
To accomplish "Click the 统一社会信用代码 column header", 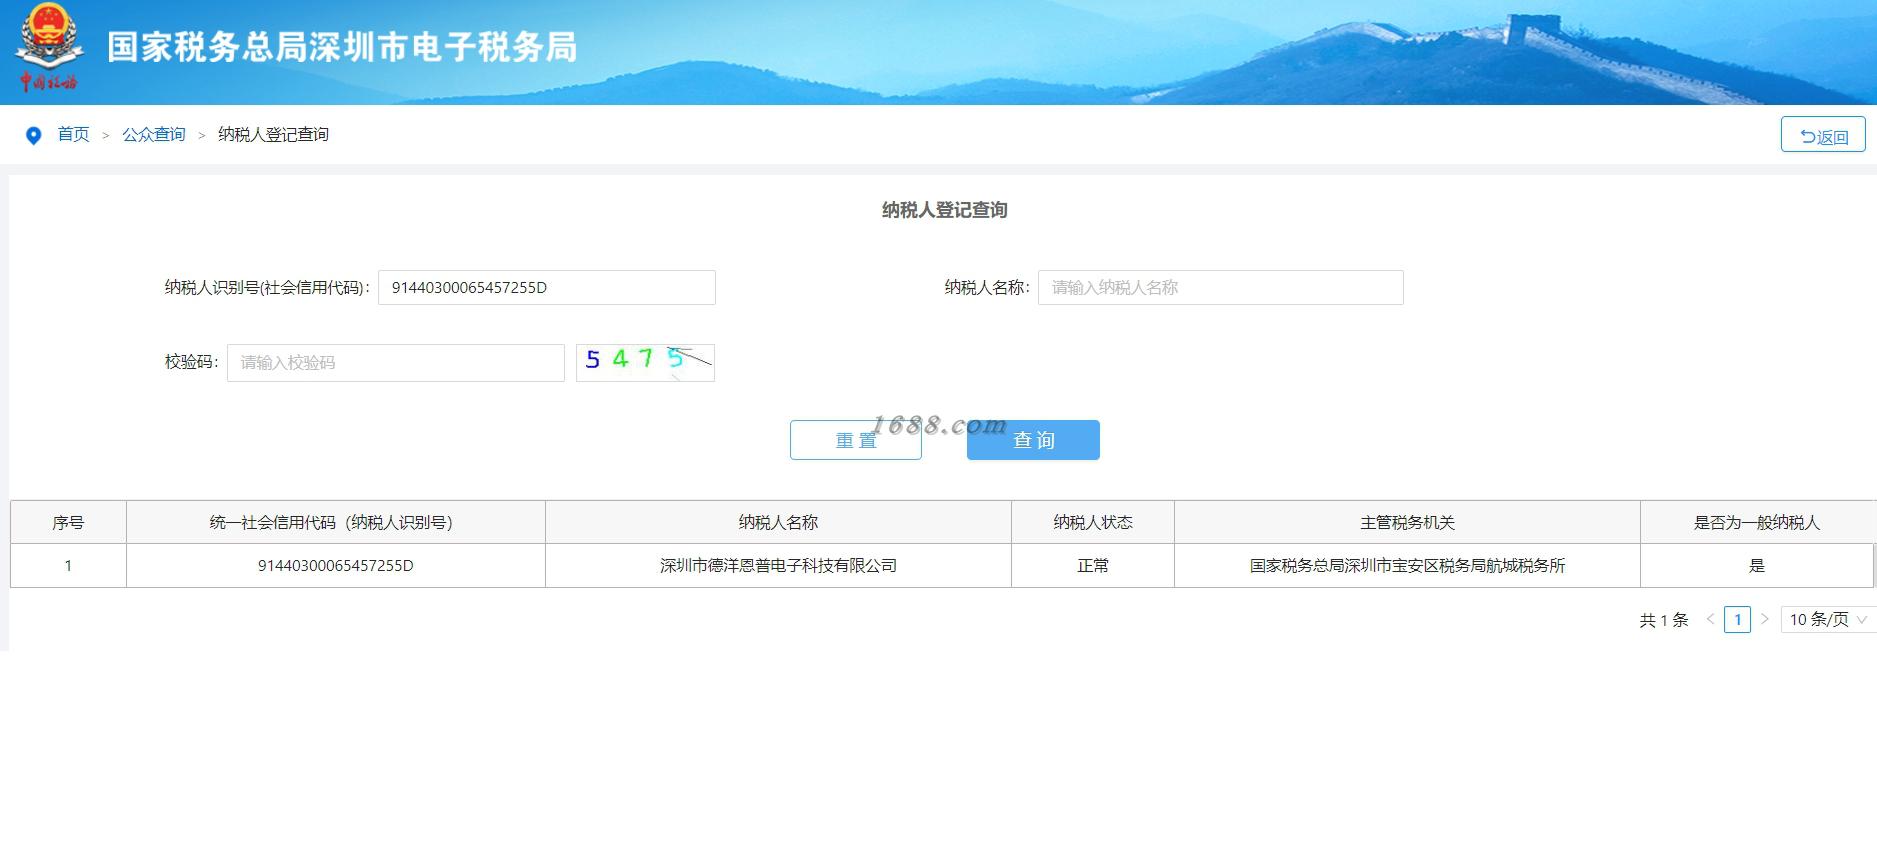I will [336, 522].
